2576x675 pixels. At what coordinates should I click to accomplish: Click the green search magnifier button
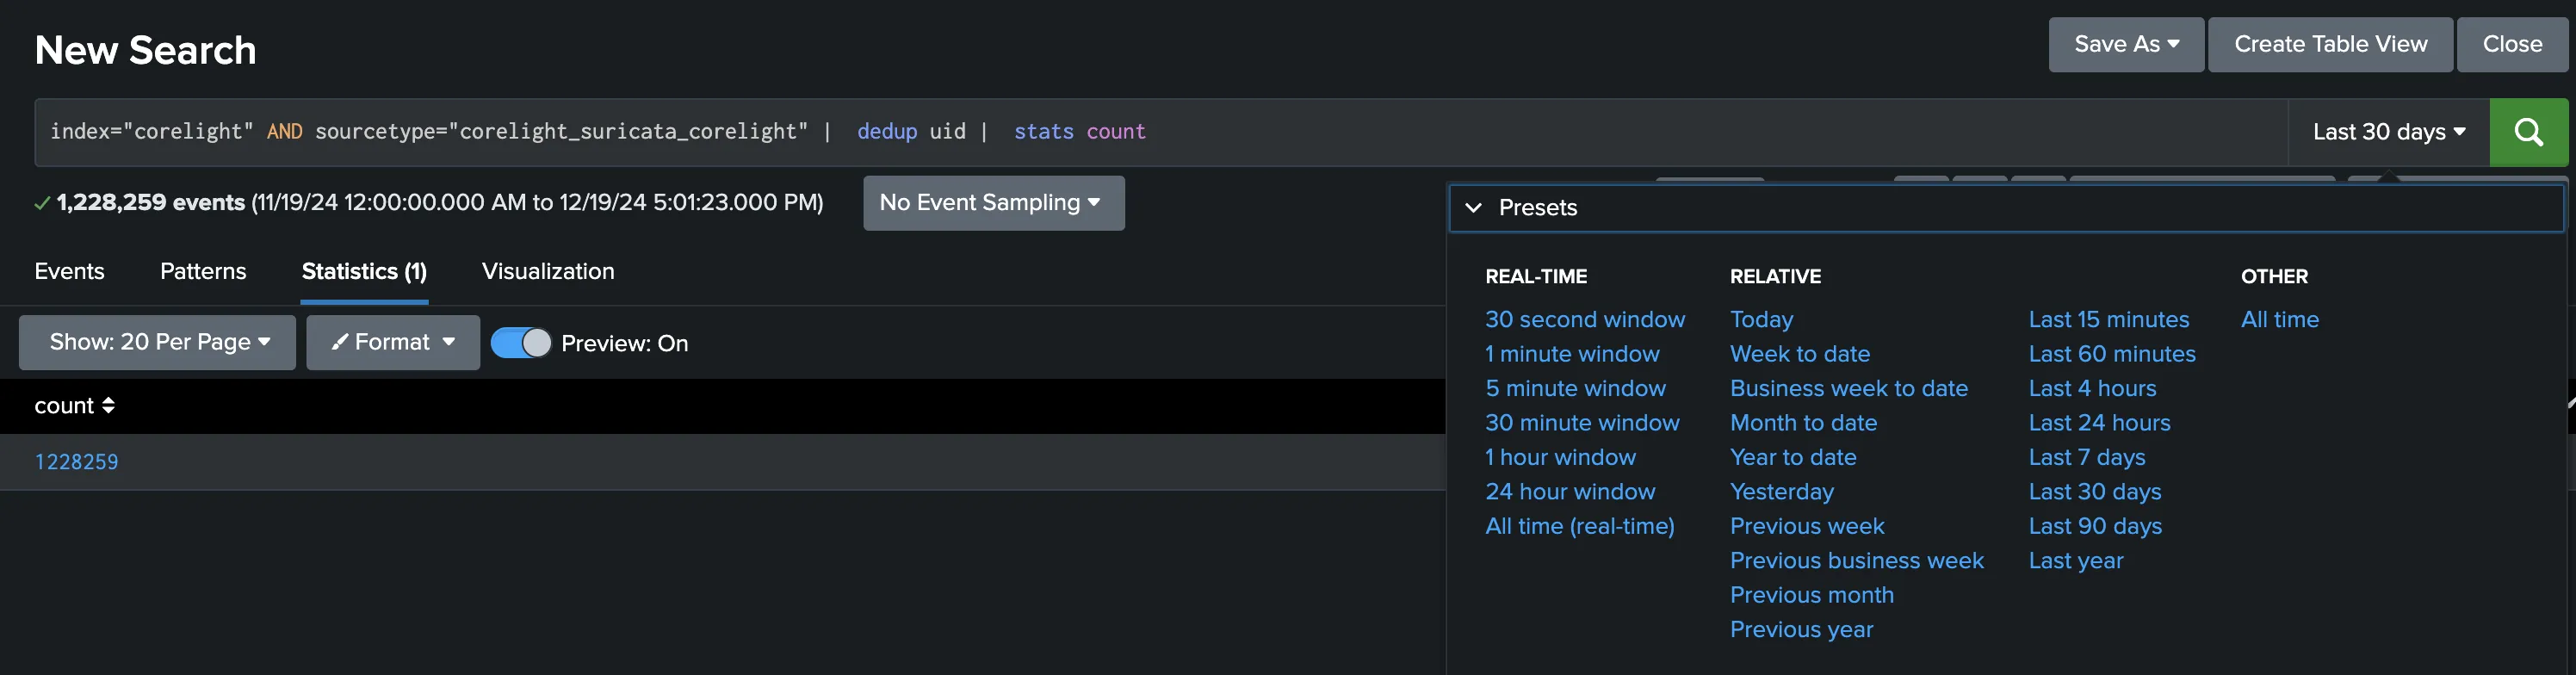point(2527,132)
